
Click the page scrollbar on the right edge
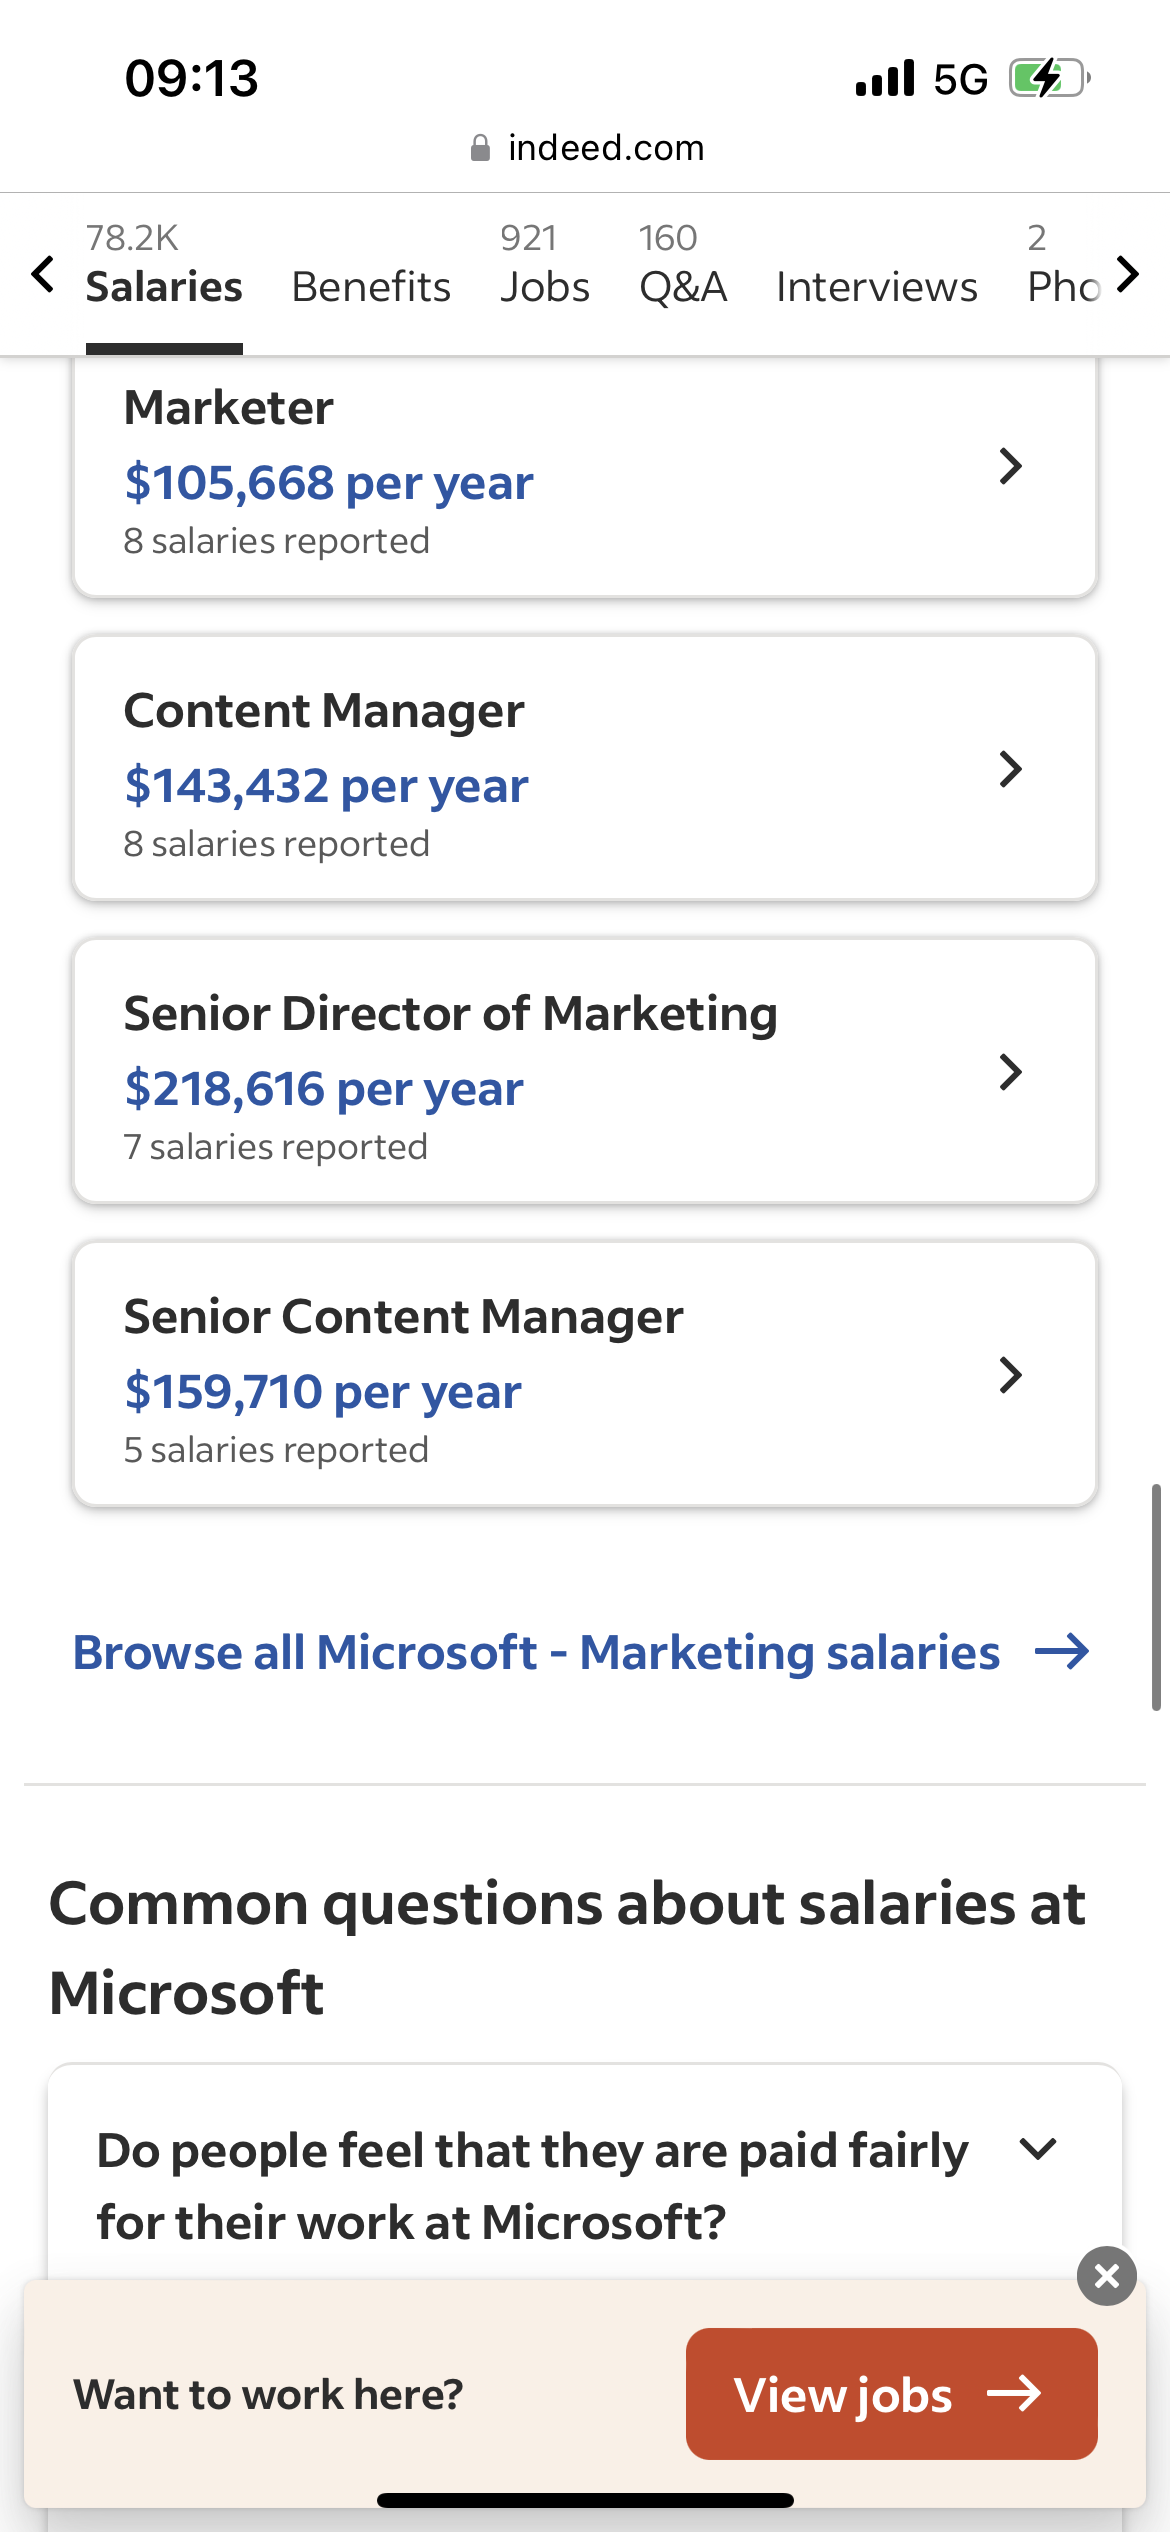click(x=1156, y=1597)
